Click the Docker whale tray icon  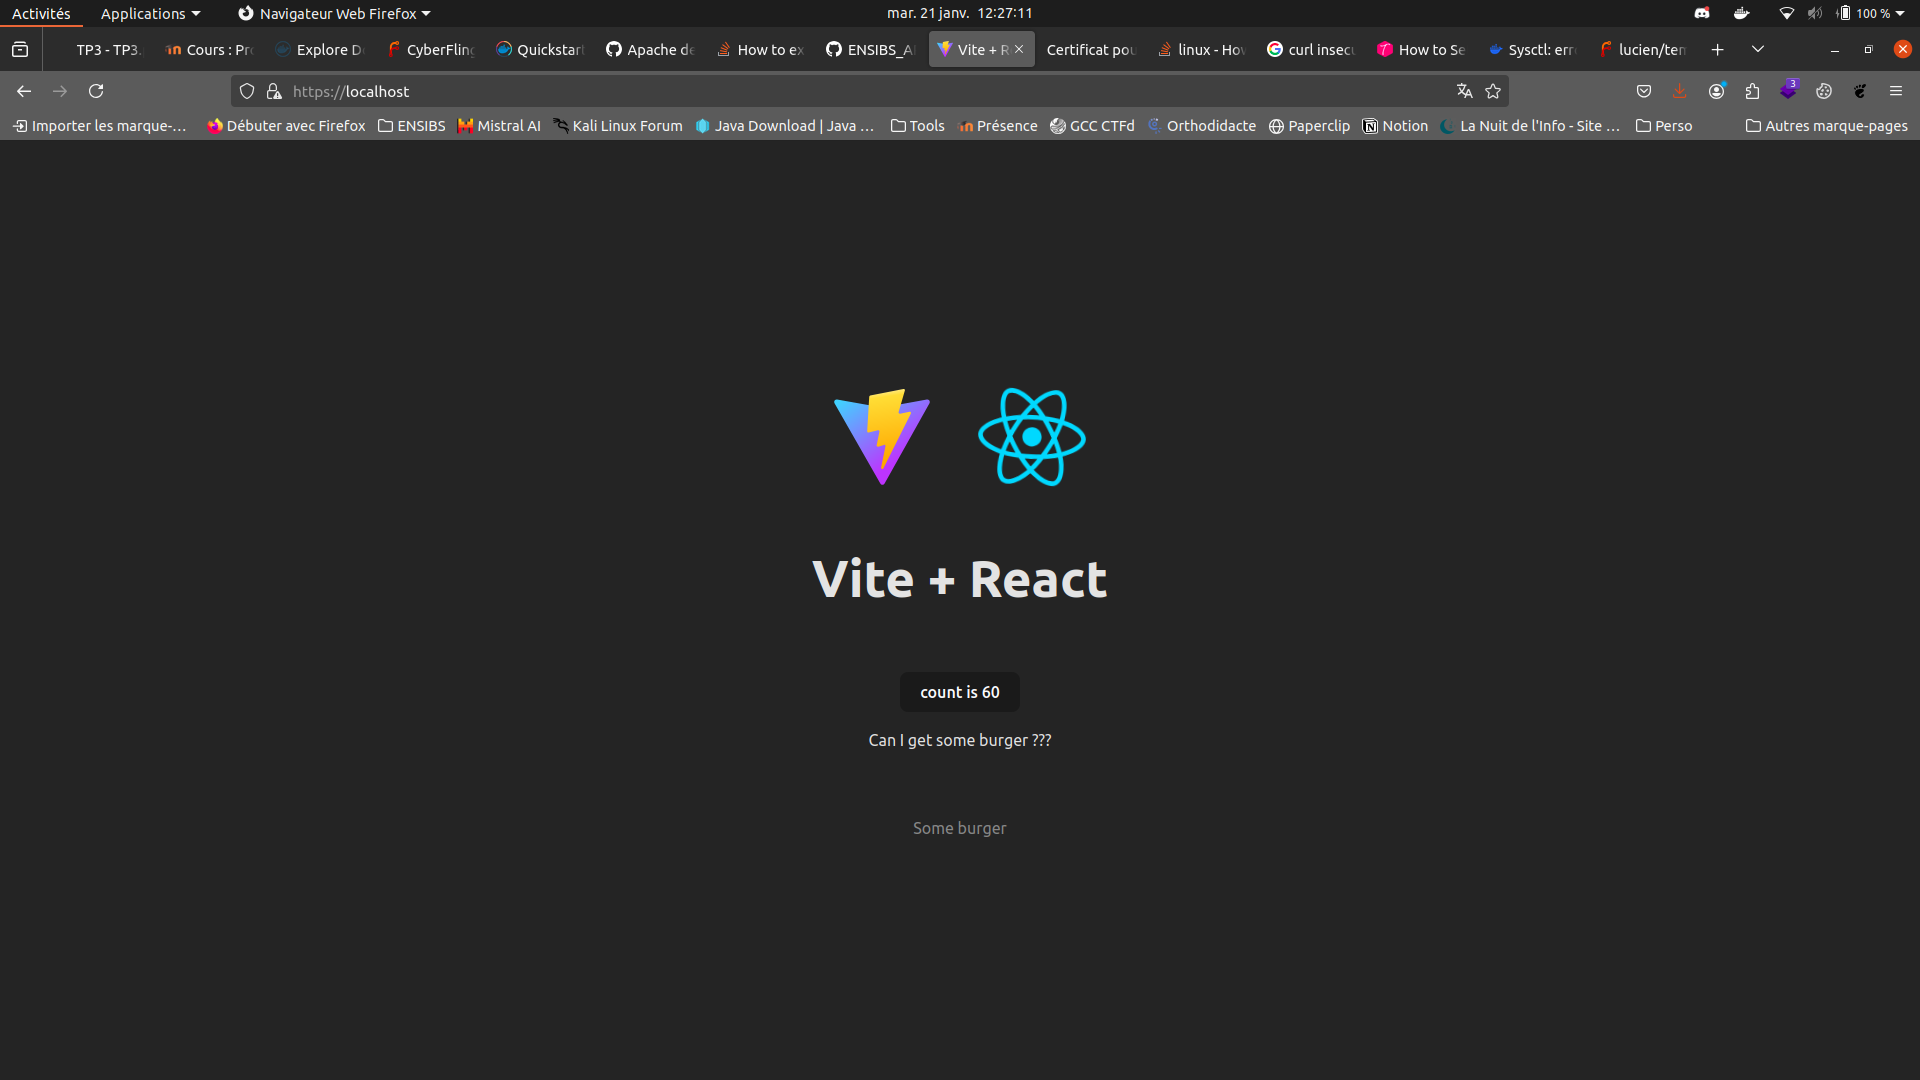pyautogui.click(x=1741, y=13)
